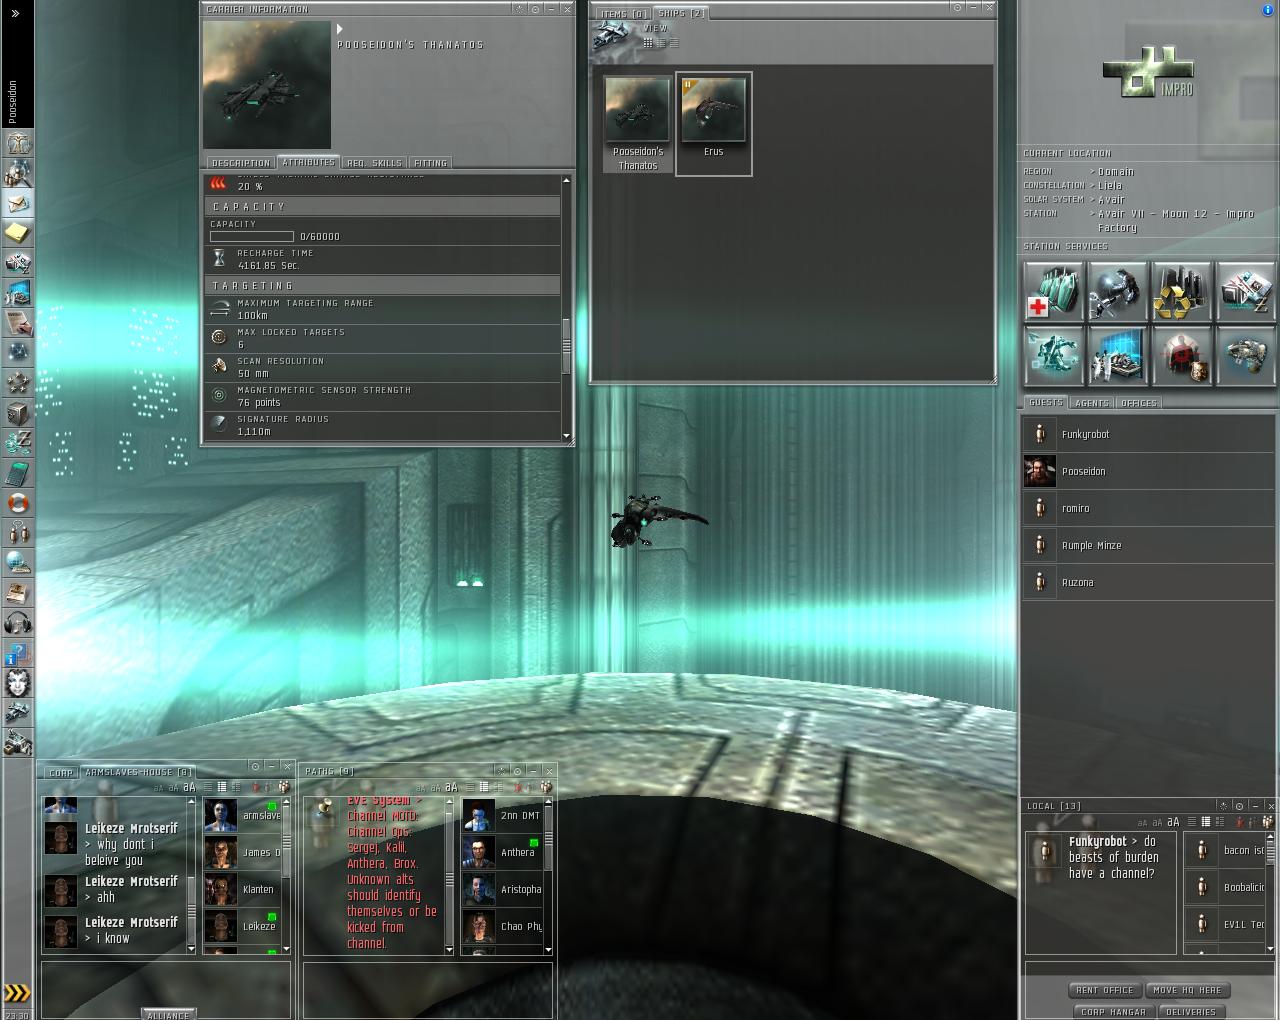The image size is (1280, 1020).
Task: Open the mail envelope icon
Action: coord(18,203)
